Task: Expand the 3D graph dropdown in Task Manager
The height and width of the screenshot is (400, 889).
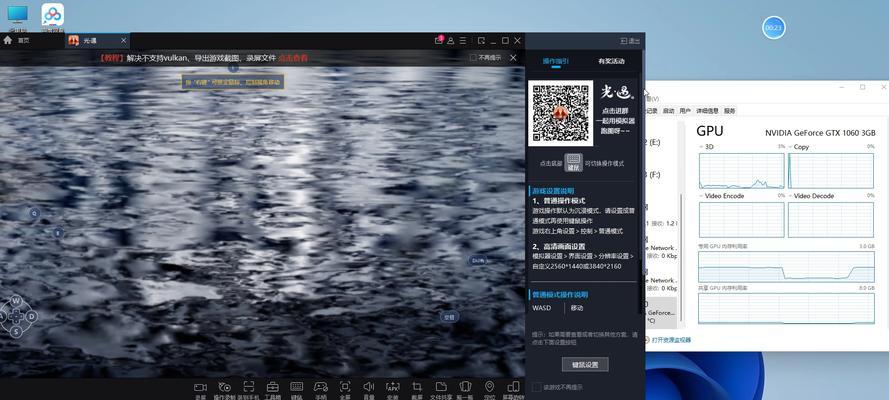Action: (x=701, y=147)
